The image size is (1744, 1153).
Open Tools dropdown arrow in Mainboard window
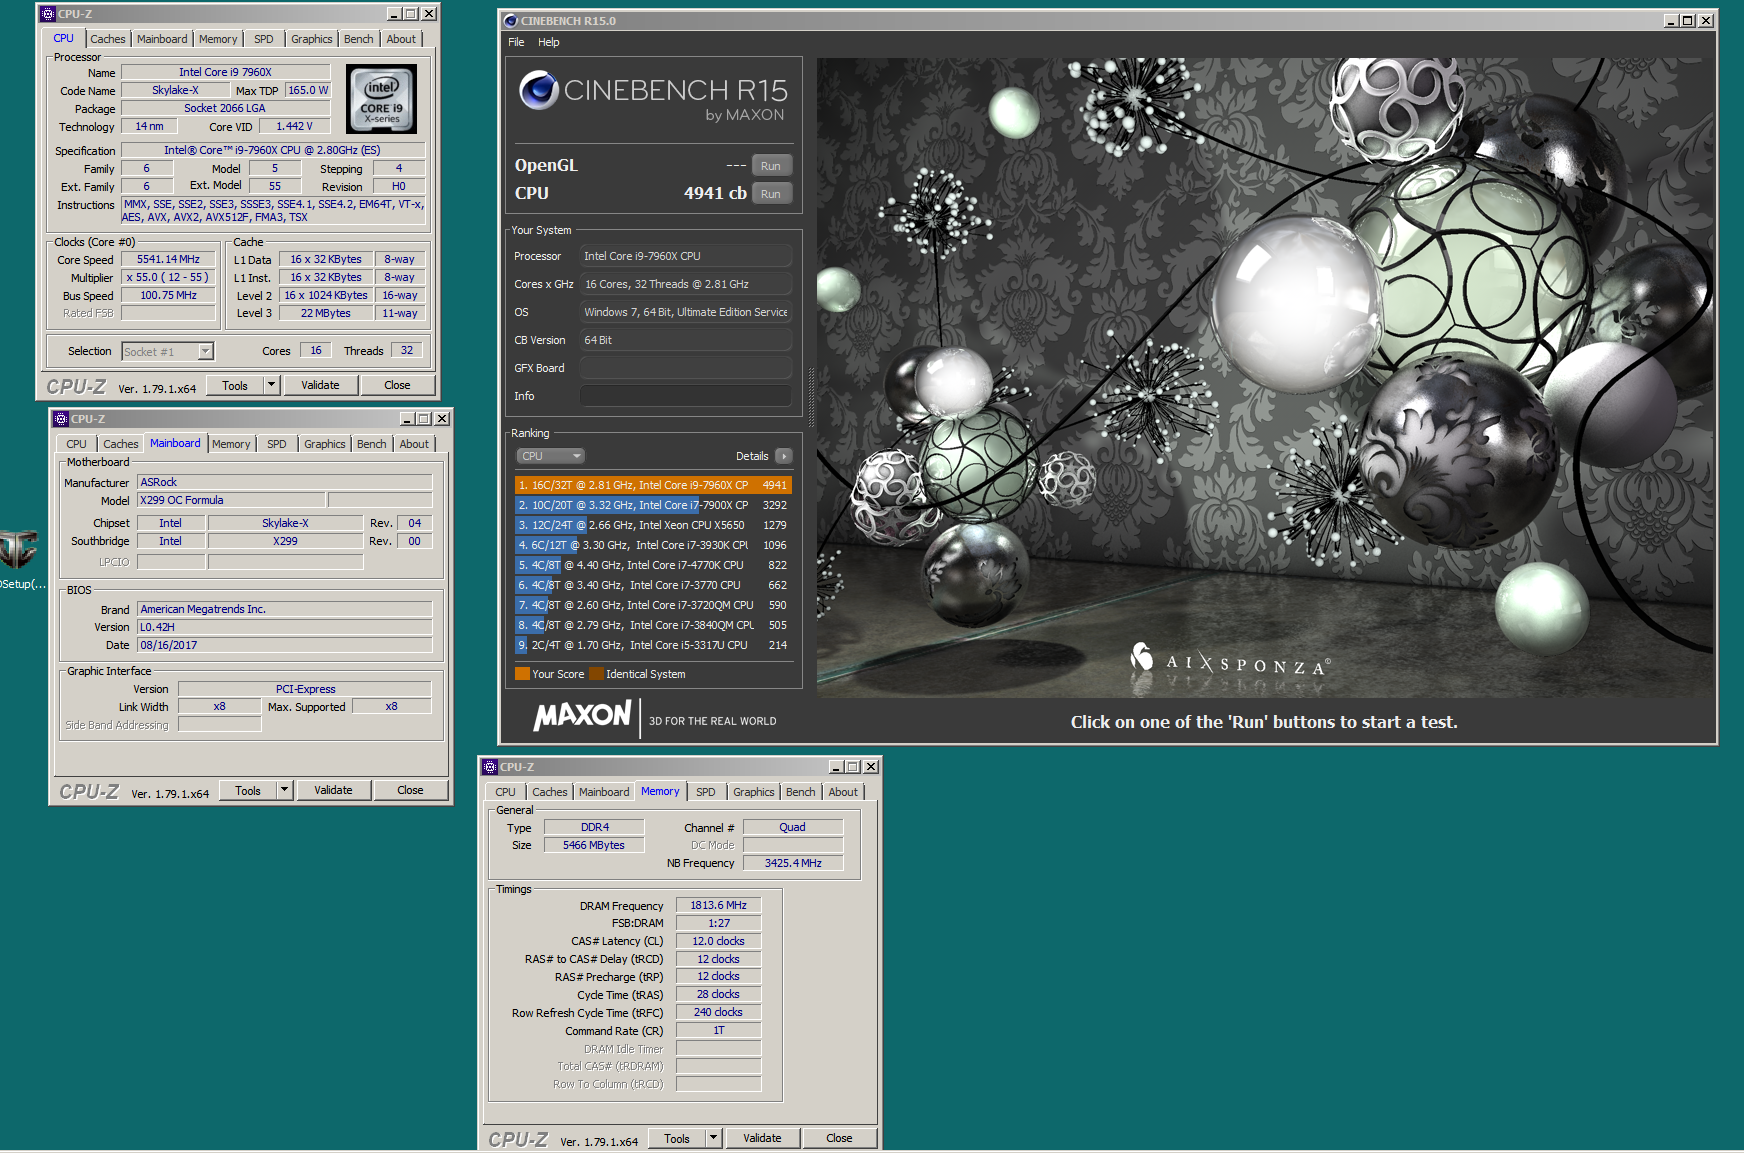pyautogui.click(x=284, y=790)
